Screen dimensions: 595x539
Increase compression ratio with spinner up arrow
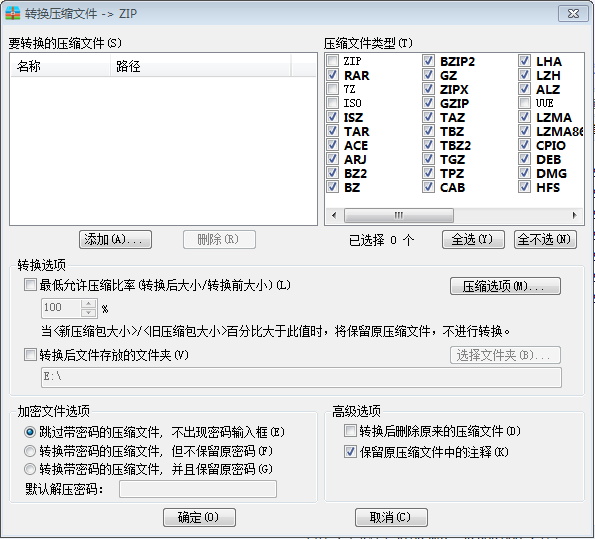tap(88, 304)
